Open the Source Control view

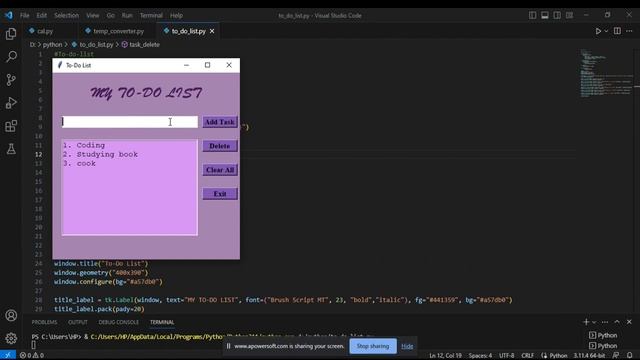pos(11,80)
